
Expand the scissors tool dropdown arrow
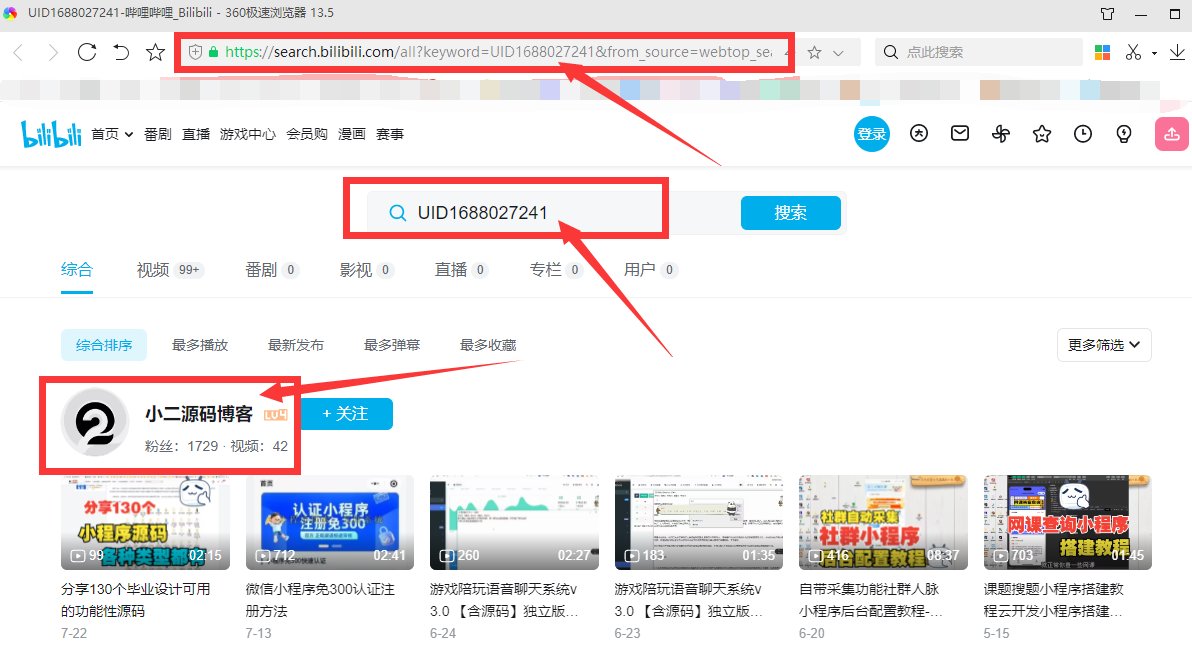click(1152, 52)
